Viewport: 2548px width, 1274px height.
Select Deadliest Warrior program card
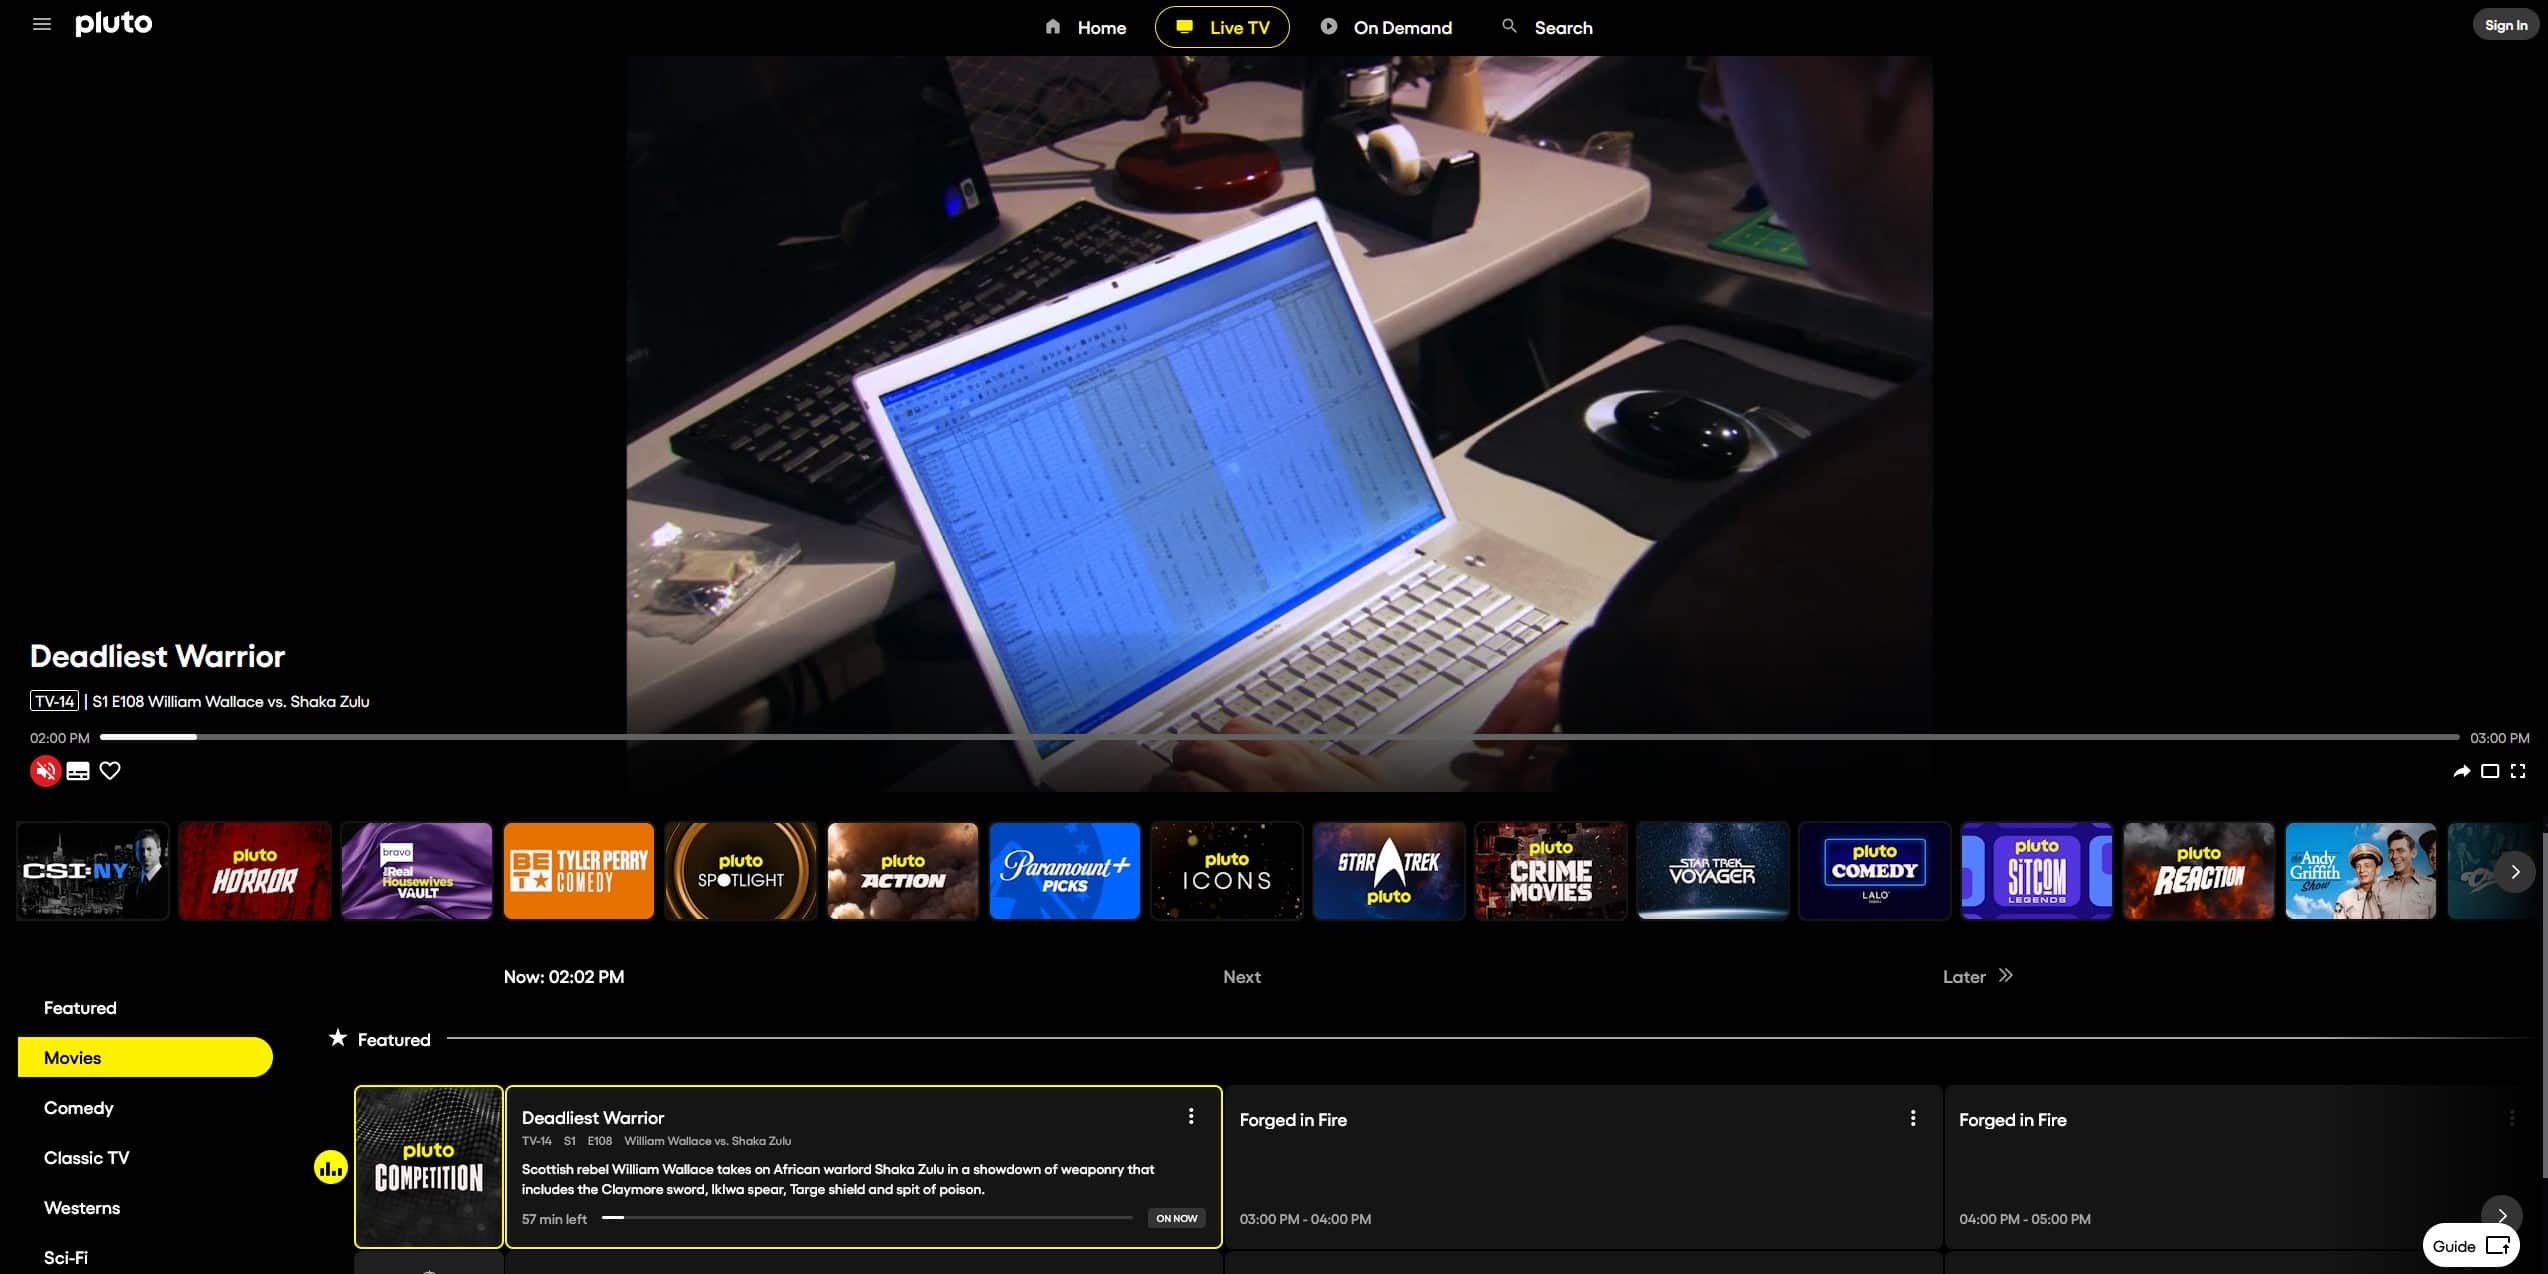click(864, 1167)
